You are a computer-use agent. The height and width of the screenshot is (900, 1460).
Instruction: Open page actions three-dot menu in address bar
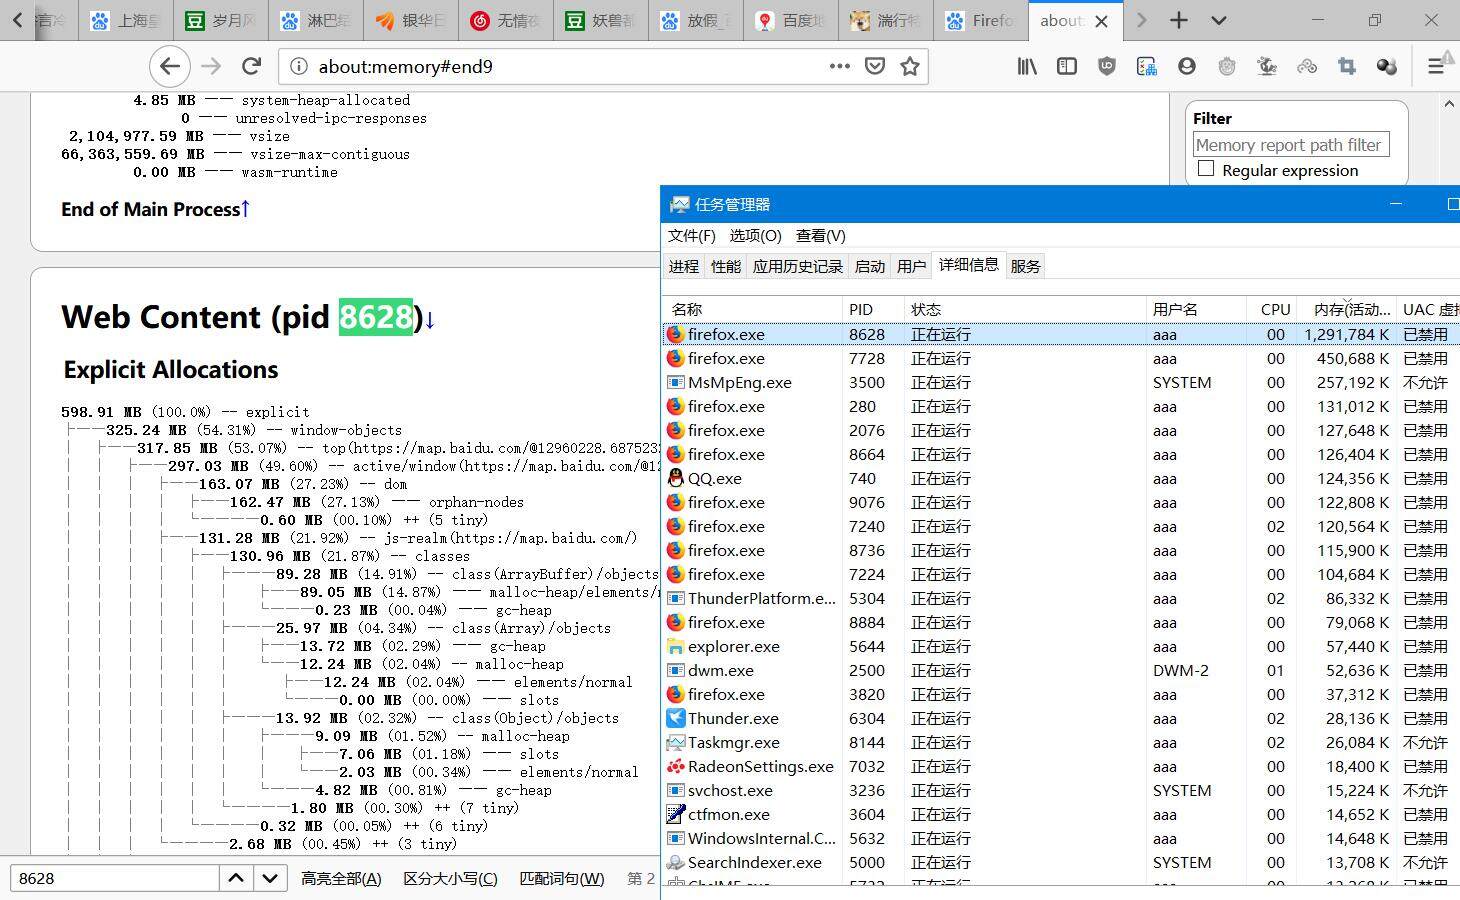(x=839, y=66)
